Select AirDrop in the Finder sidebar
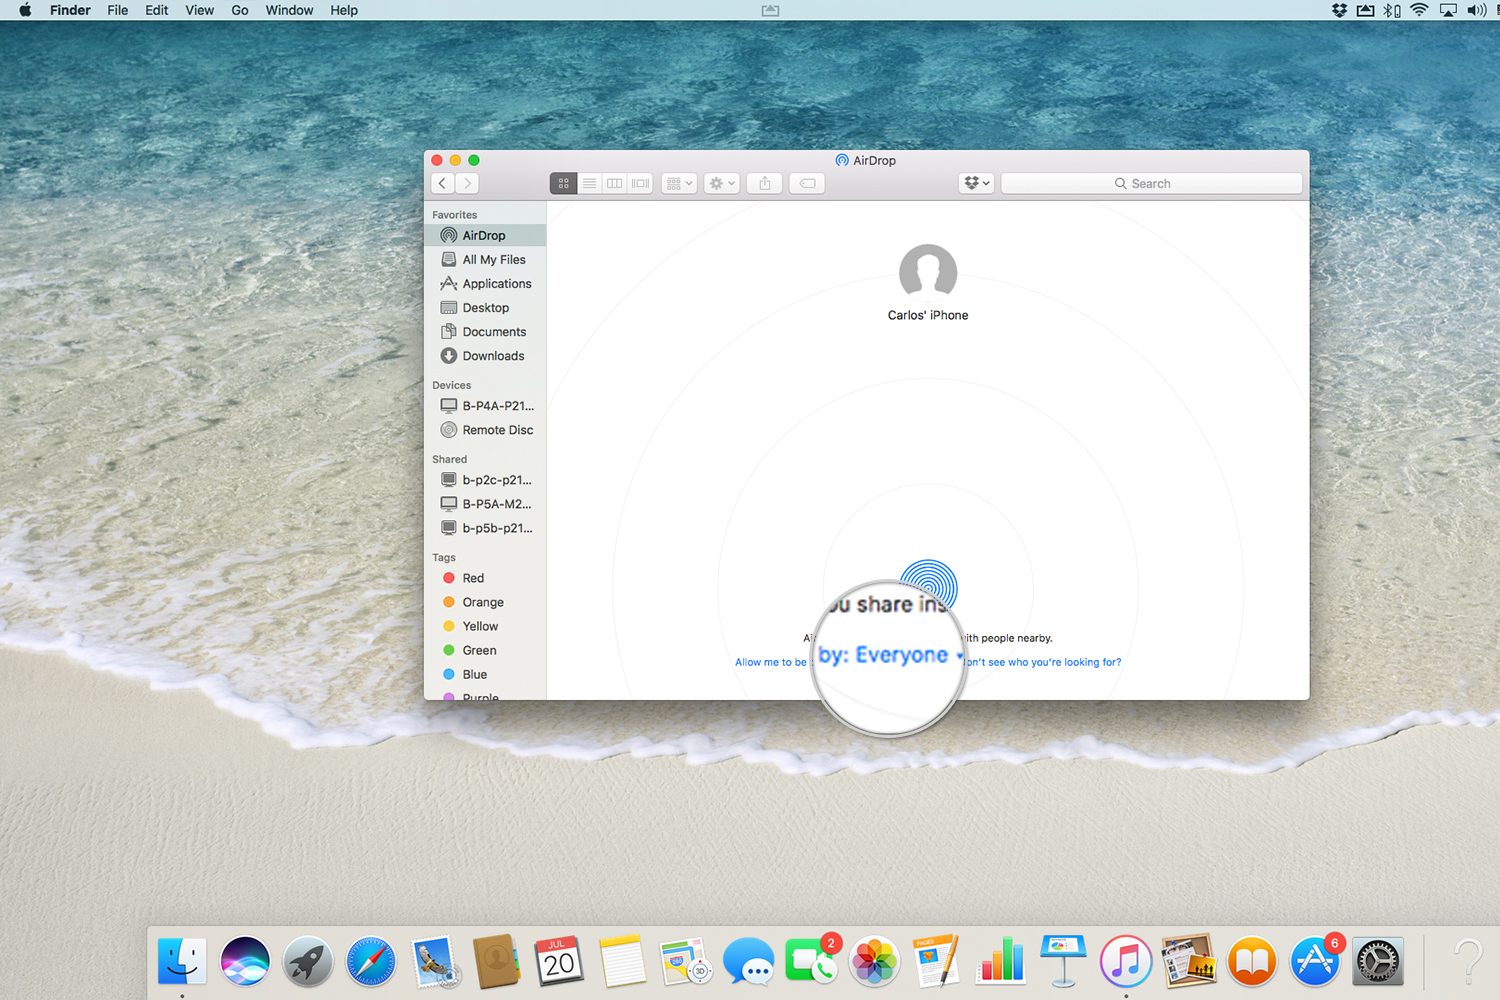Screen dimensions: 1500x1000 pos(485,235)
